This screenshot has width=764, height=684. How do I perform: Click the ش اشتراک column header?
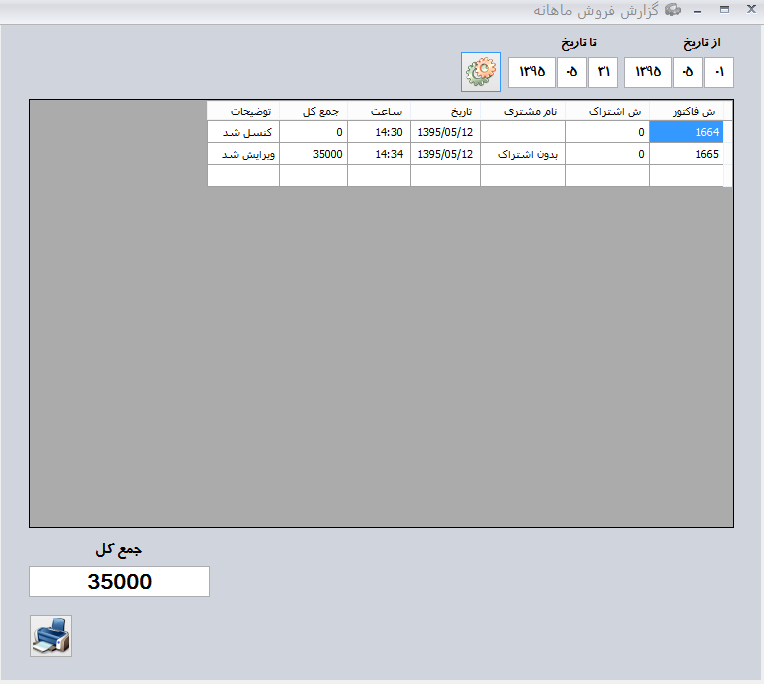click(607, 112)
